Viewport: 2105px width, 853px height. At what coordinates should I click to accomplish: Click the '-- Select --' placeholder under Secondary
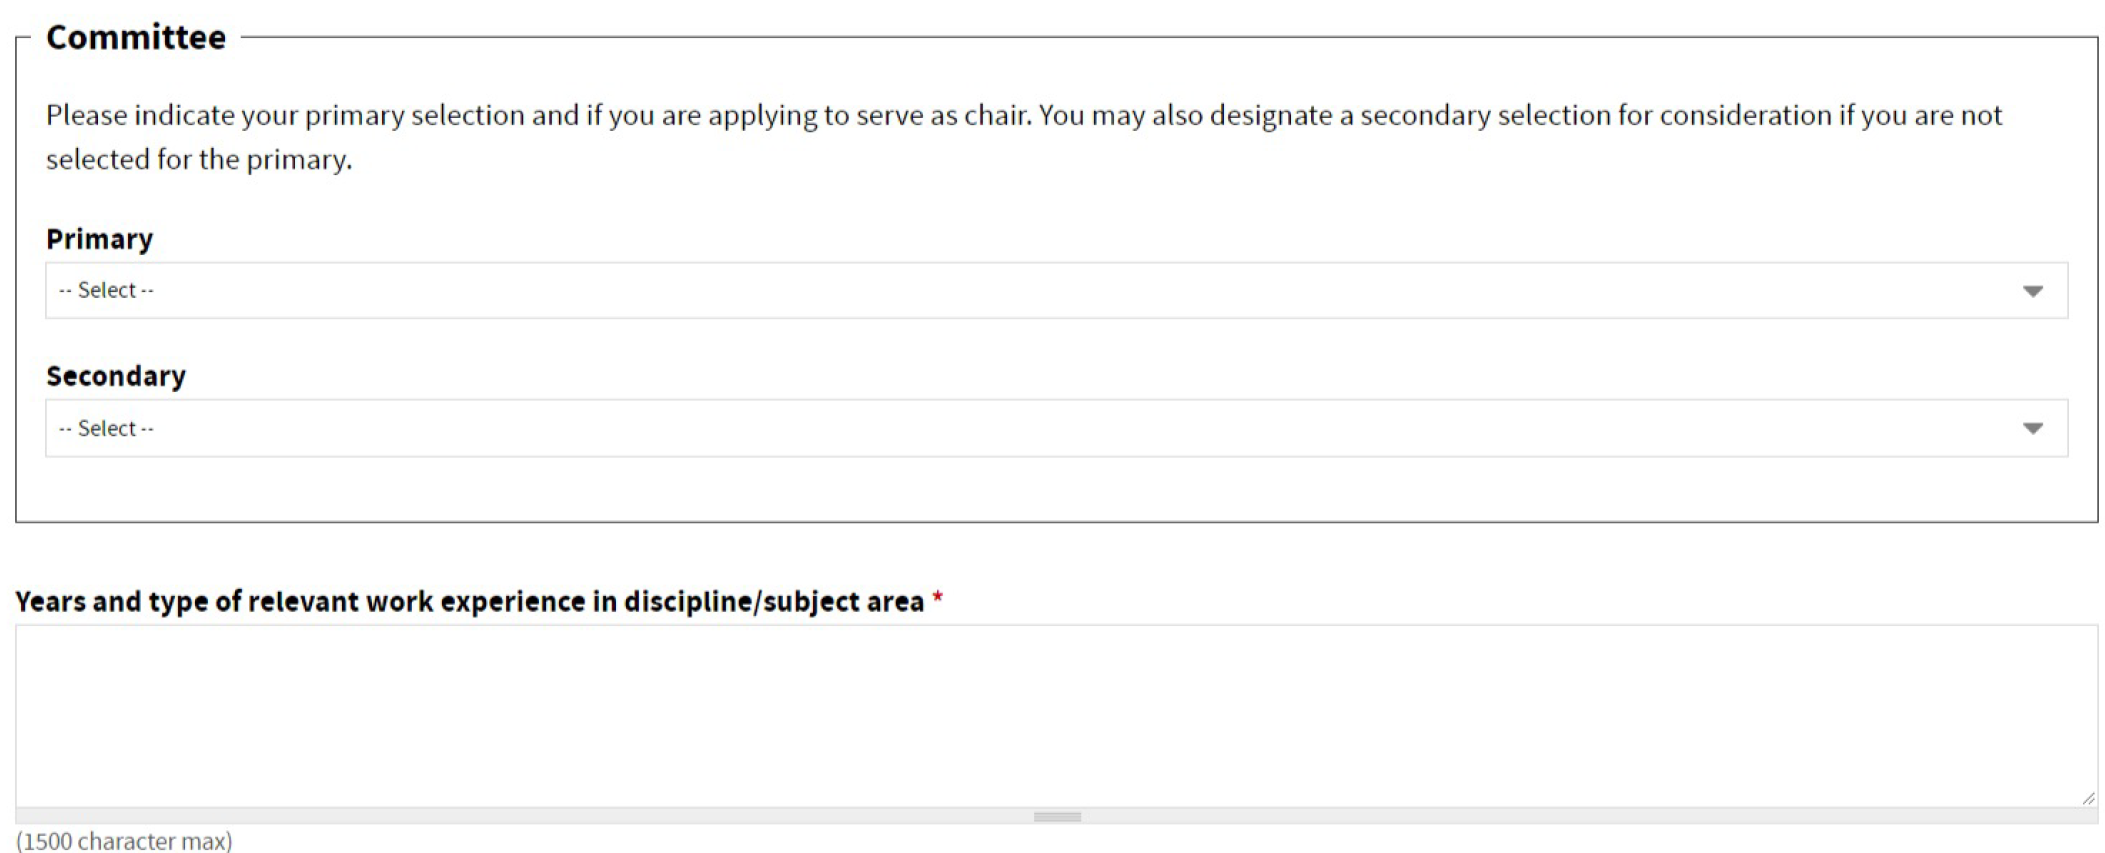[x=106, y=429]
